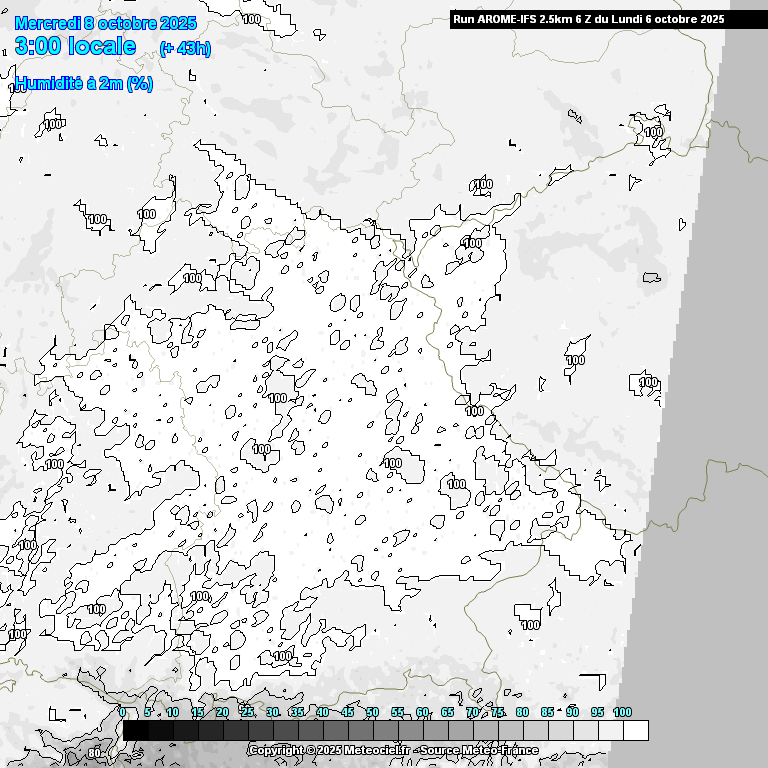Click the '80' contour label on map
Image resolution: width=768 pixels, height=768 pixels.
[94, 752]
